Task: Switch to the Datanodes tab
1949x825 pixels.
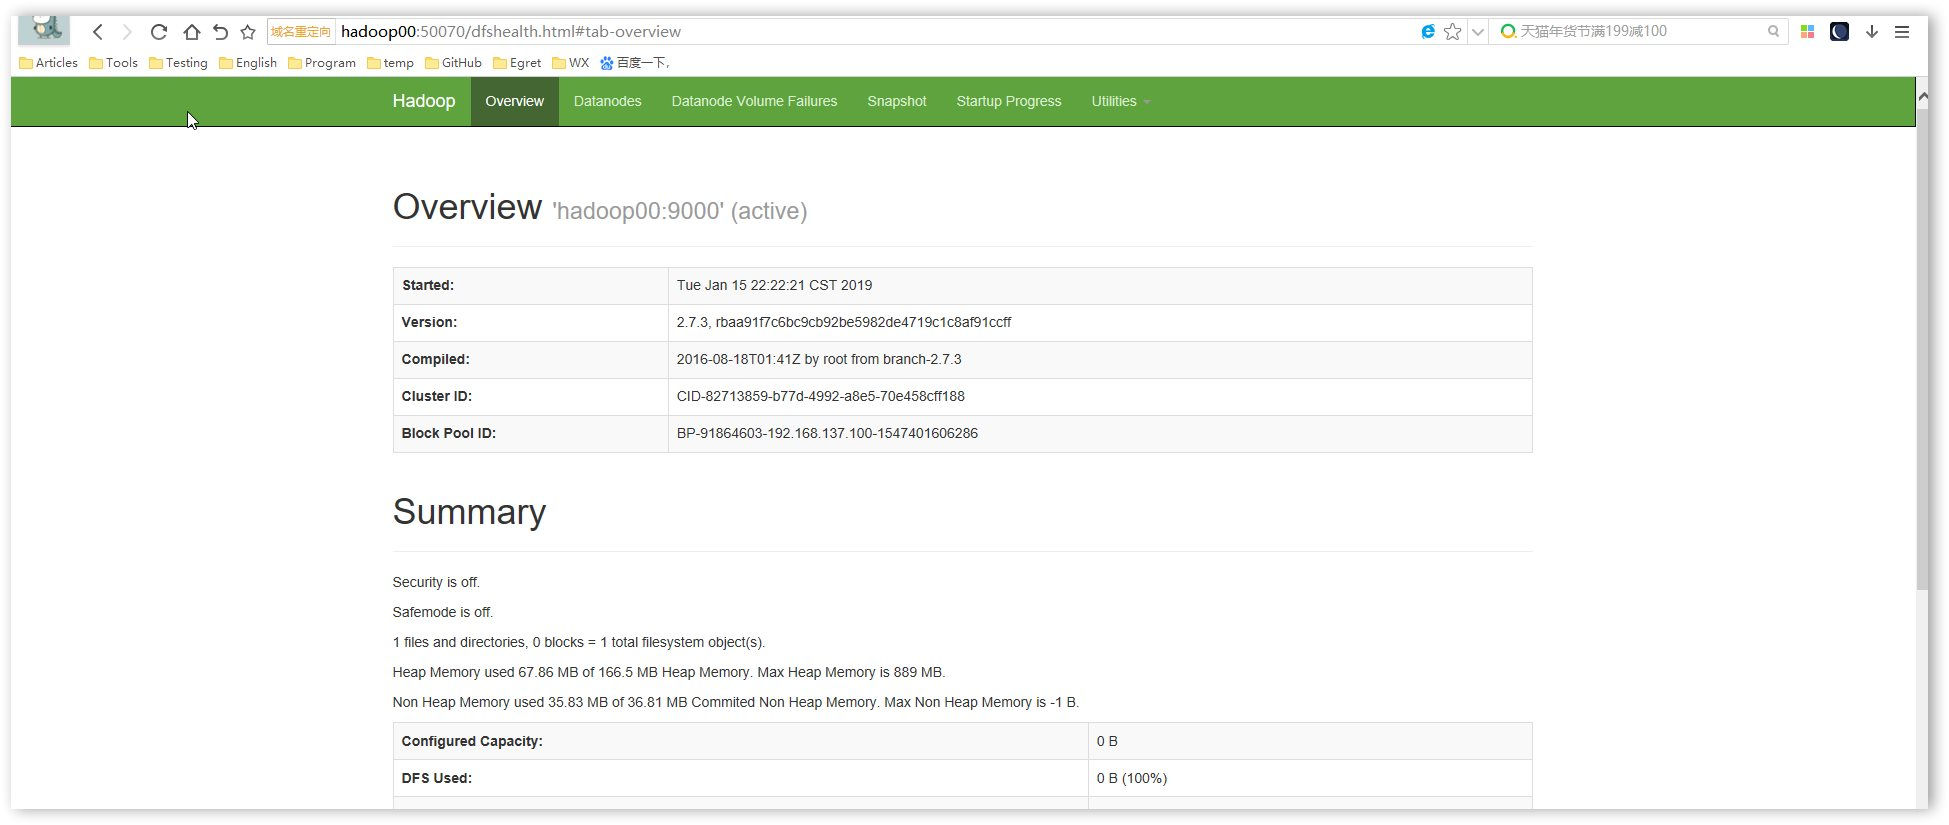Action: [607, 101]
